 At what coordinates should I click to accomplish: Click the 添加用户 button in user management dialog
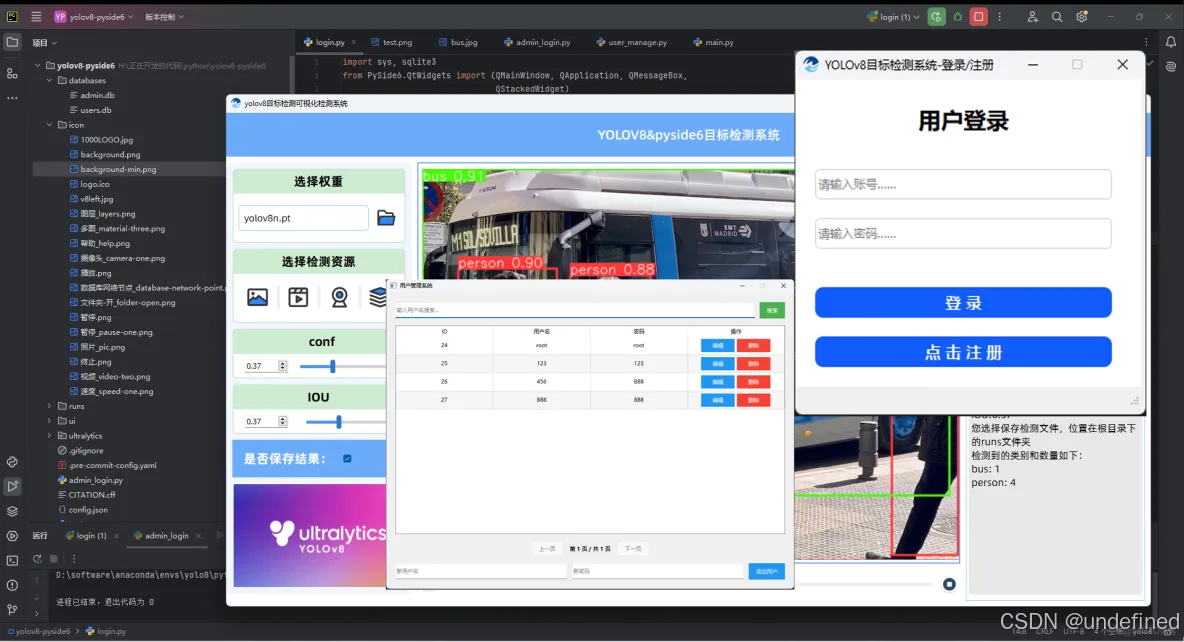tap(766, 570)
